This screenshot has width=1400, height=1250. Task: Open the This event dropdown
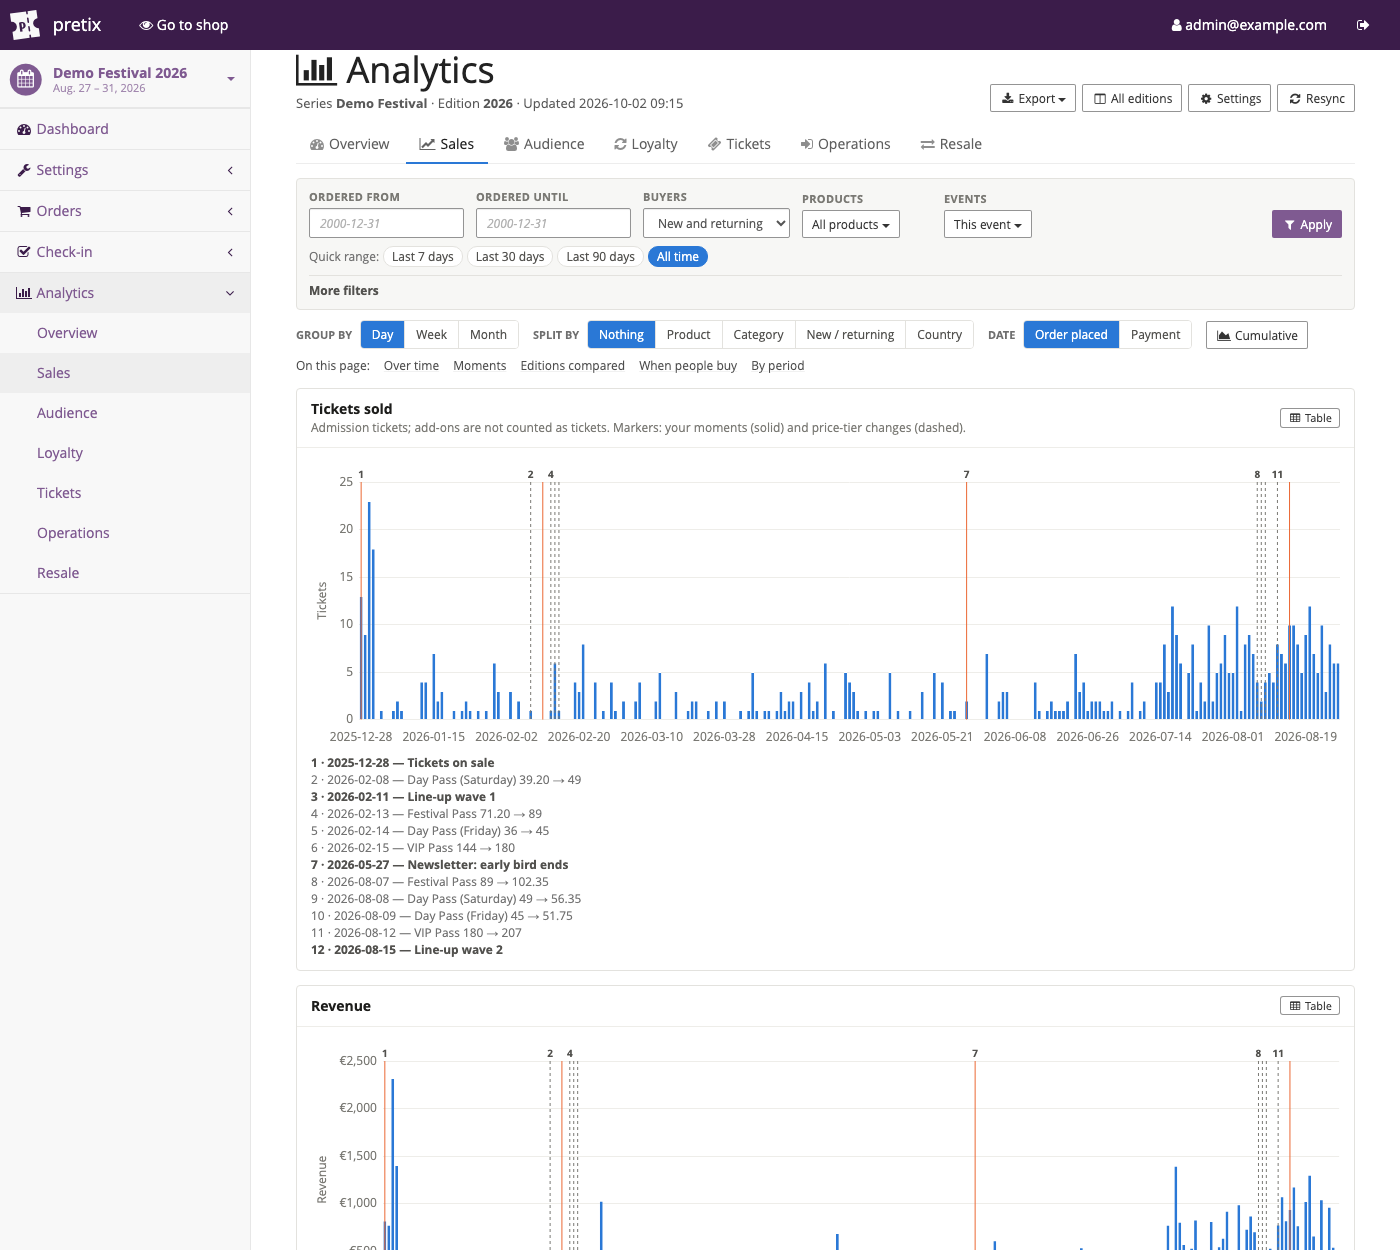pos(987,224)
